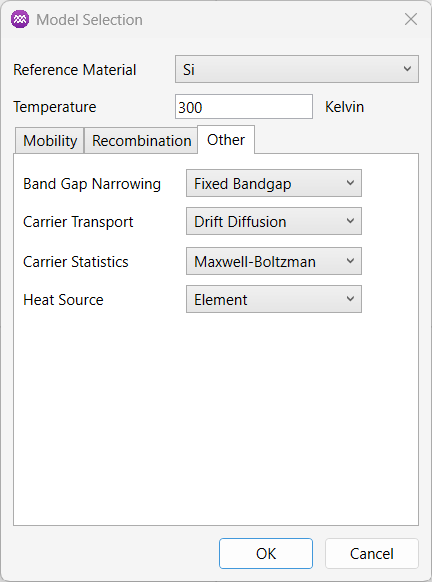The height and width of the screenshot is (582, 432).
Task: Click the Heat Source label text
Action: click(63, 300)
